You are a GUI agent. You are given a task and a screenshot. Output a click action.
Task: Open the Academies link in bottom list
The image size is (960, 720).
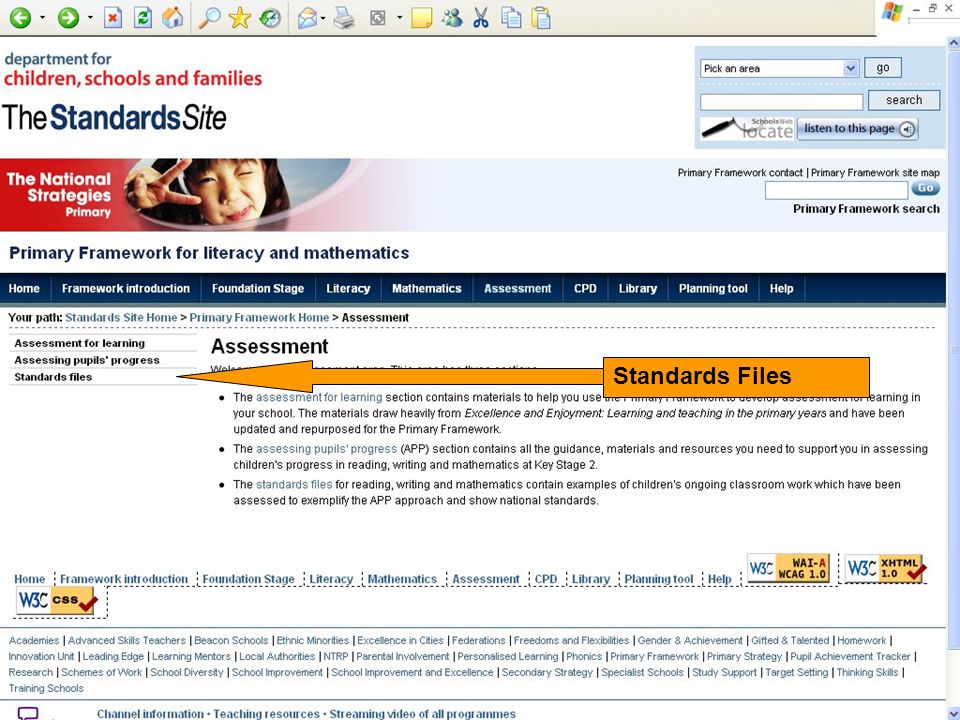34,640
